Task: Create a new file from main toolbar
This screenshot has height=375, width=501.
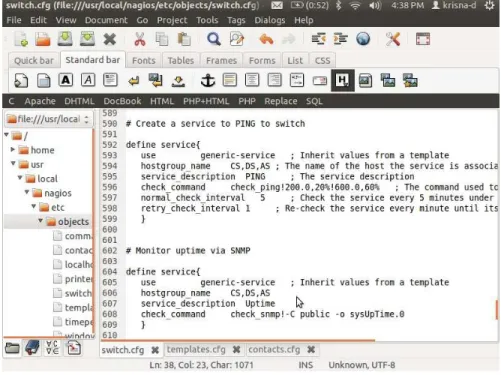Action: point(21,39)
